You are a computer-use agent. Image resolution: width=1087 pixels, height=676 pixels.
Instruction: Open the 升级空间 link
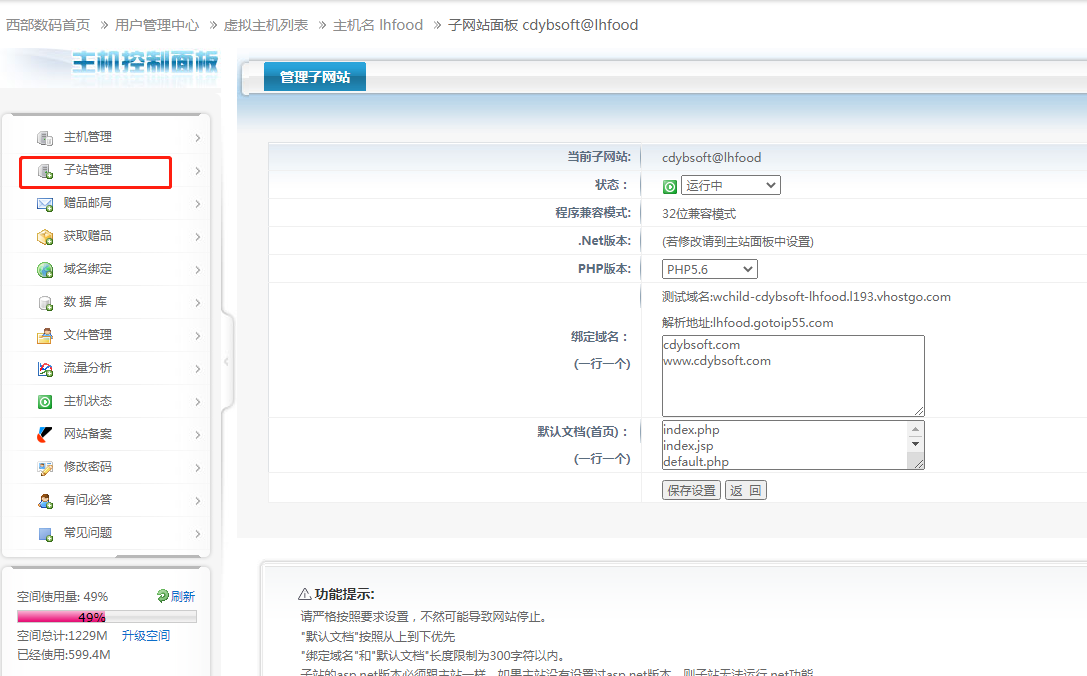tap(146, 636)
